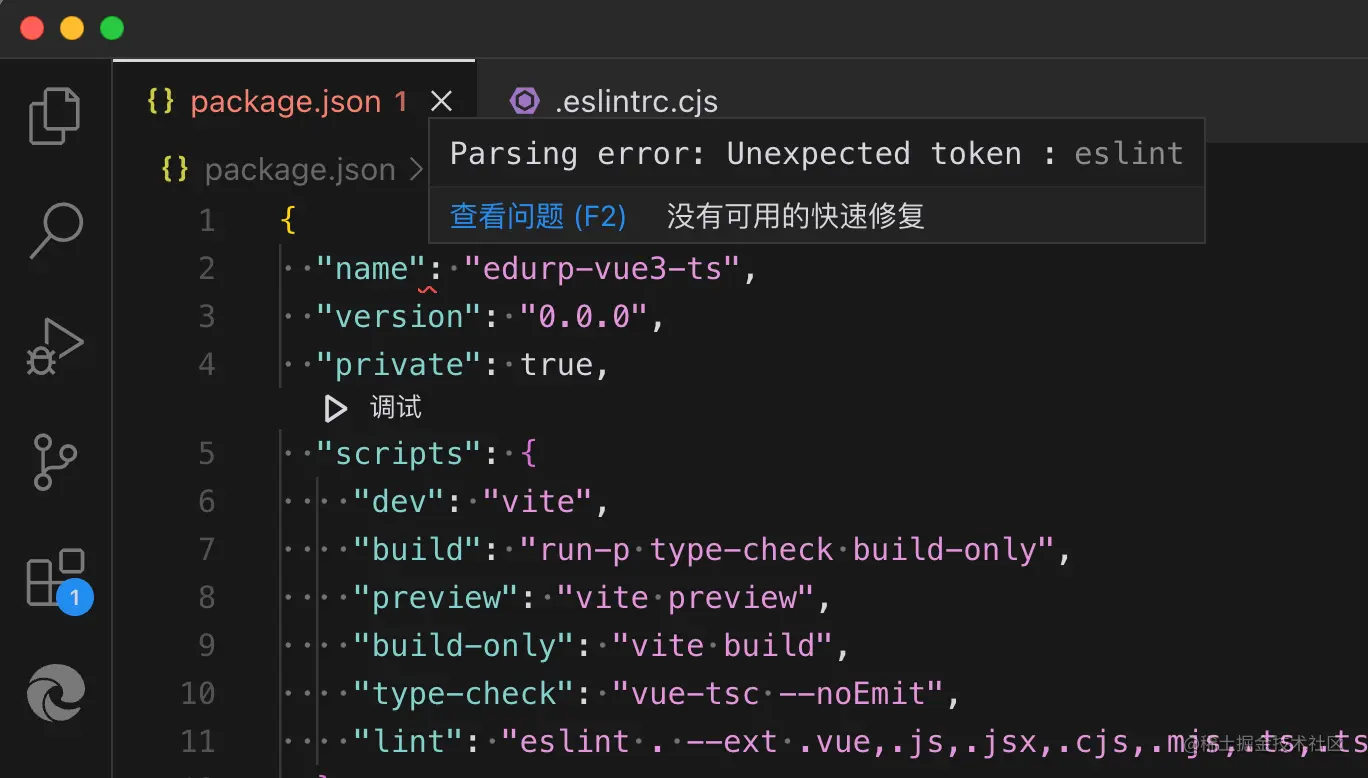Expand the package.json breadcrumb chevron
1368x778 pixels.
(416, 171)
